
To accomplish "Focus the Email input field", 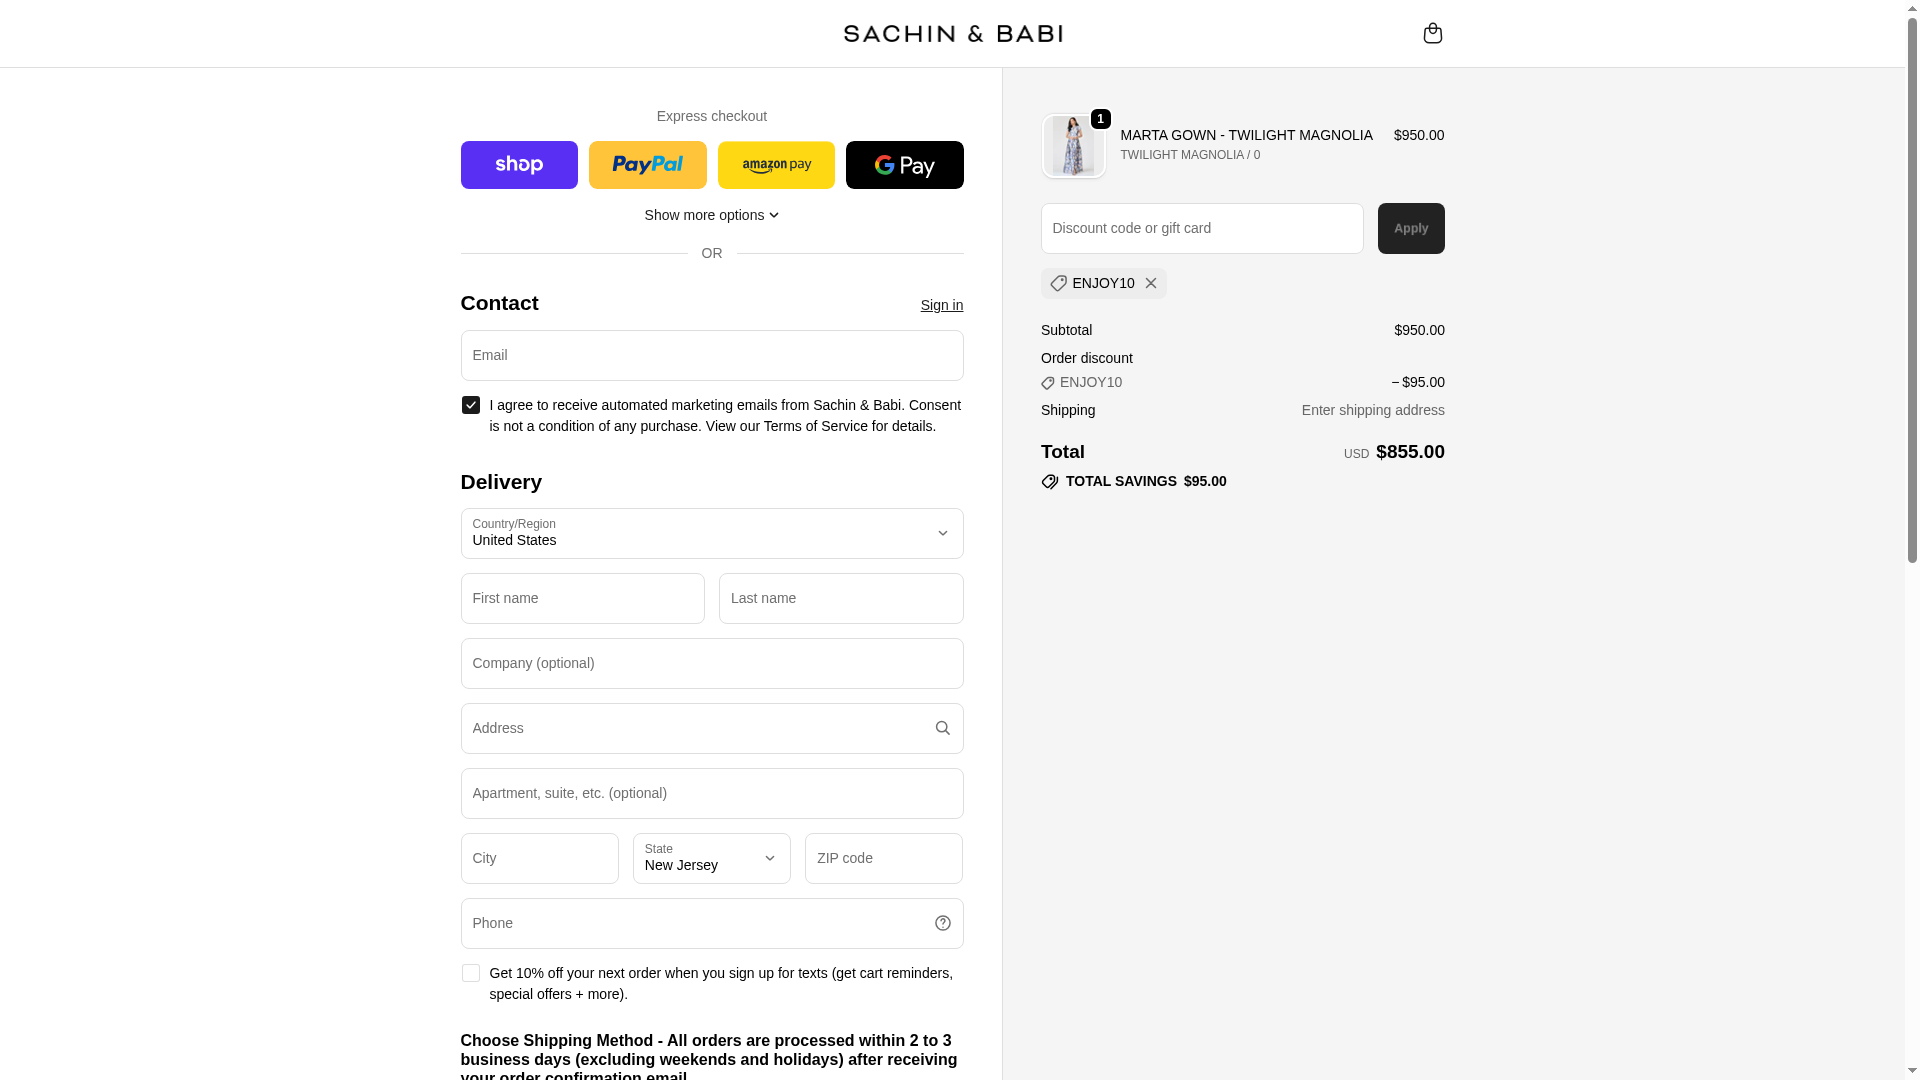I will point(711,355).
